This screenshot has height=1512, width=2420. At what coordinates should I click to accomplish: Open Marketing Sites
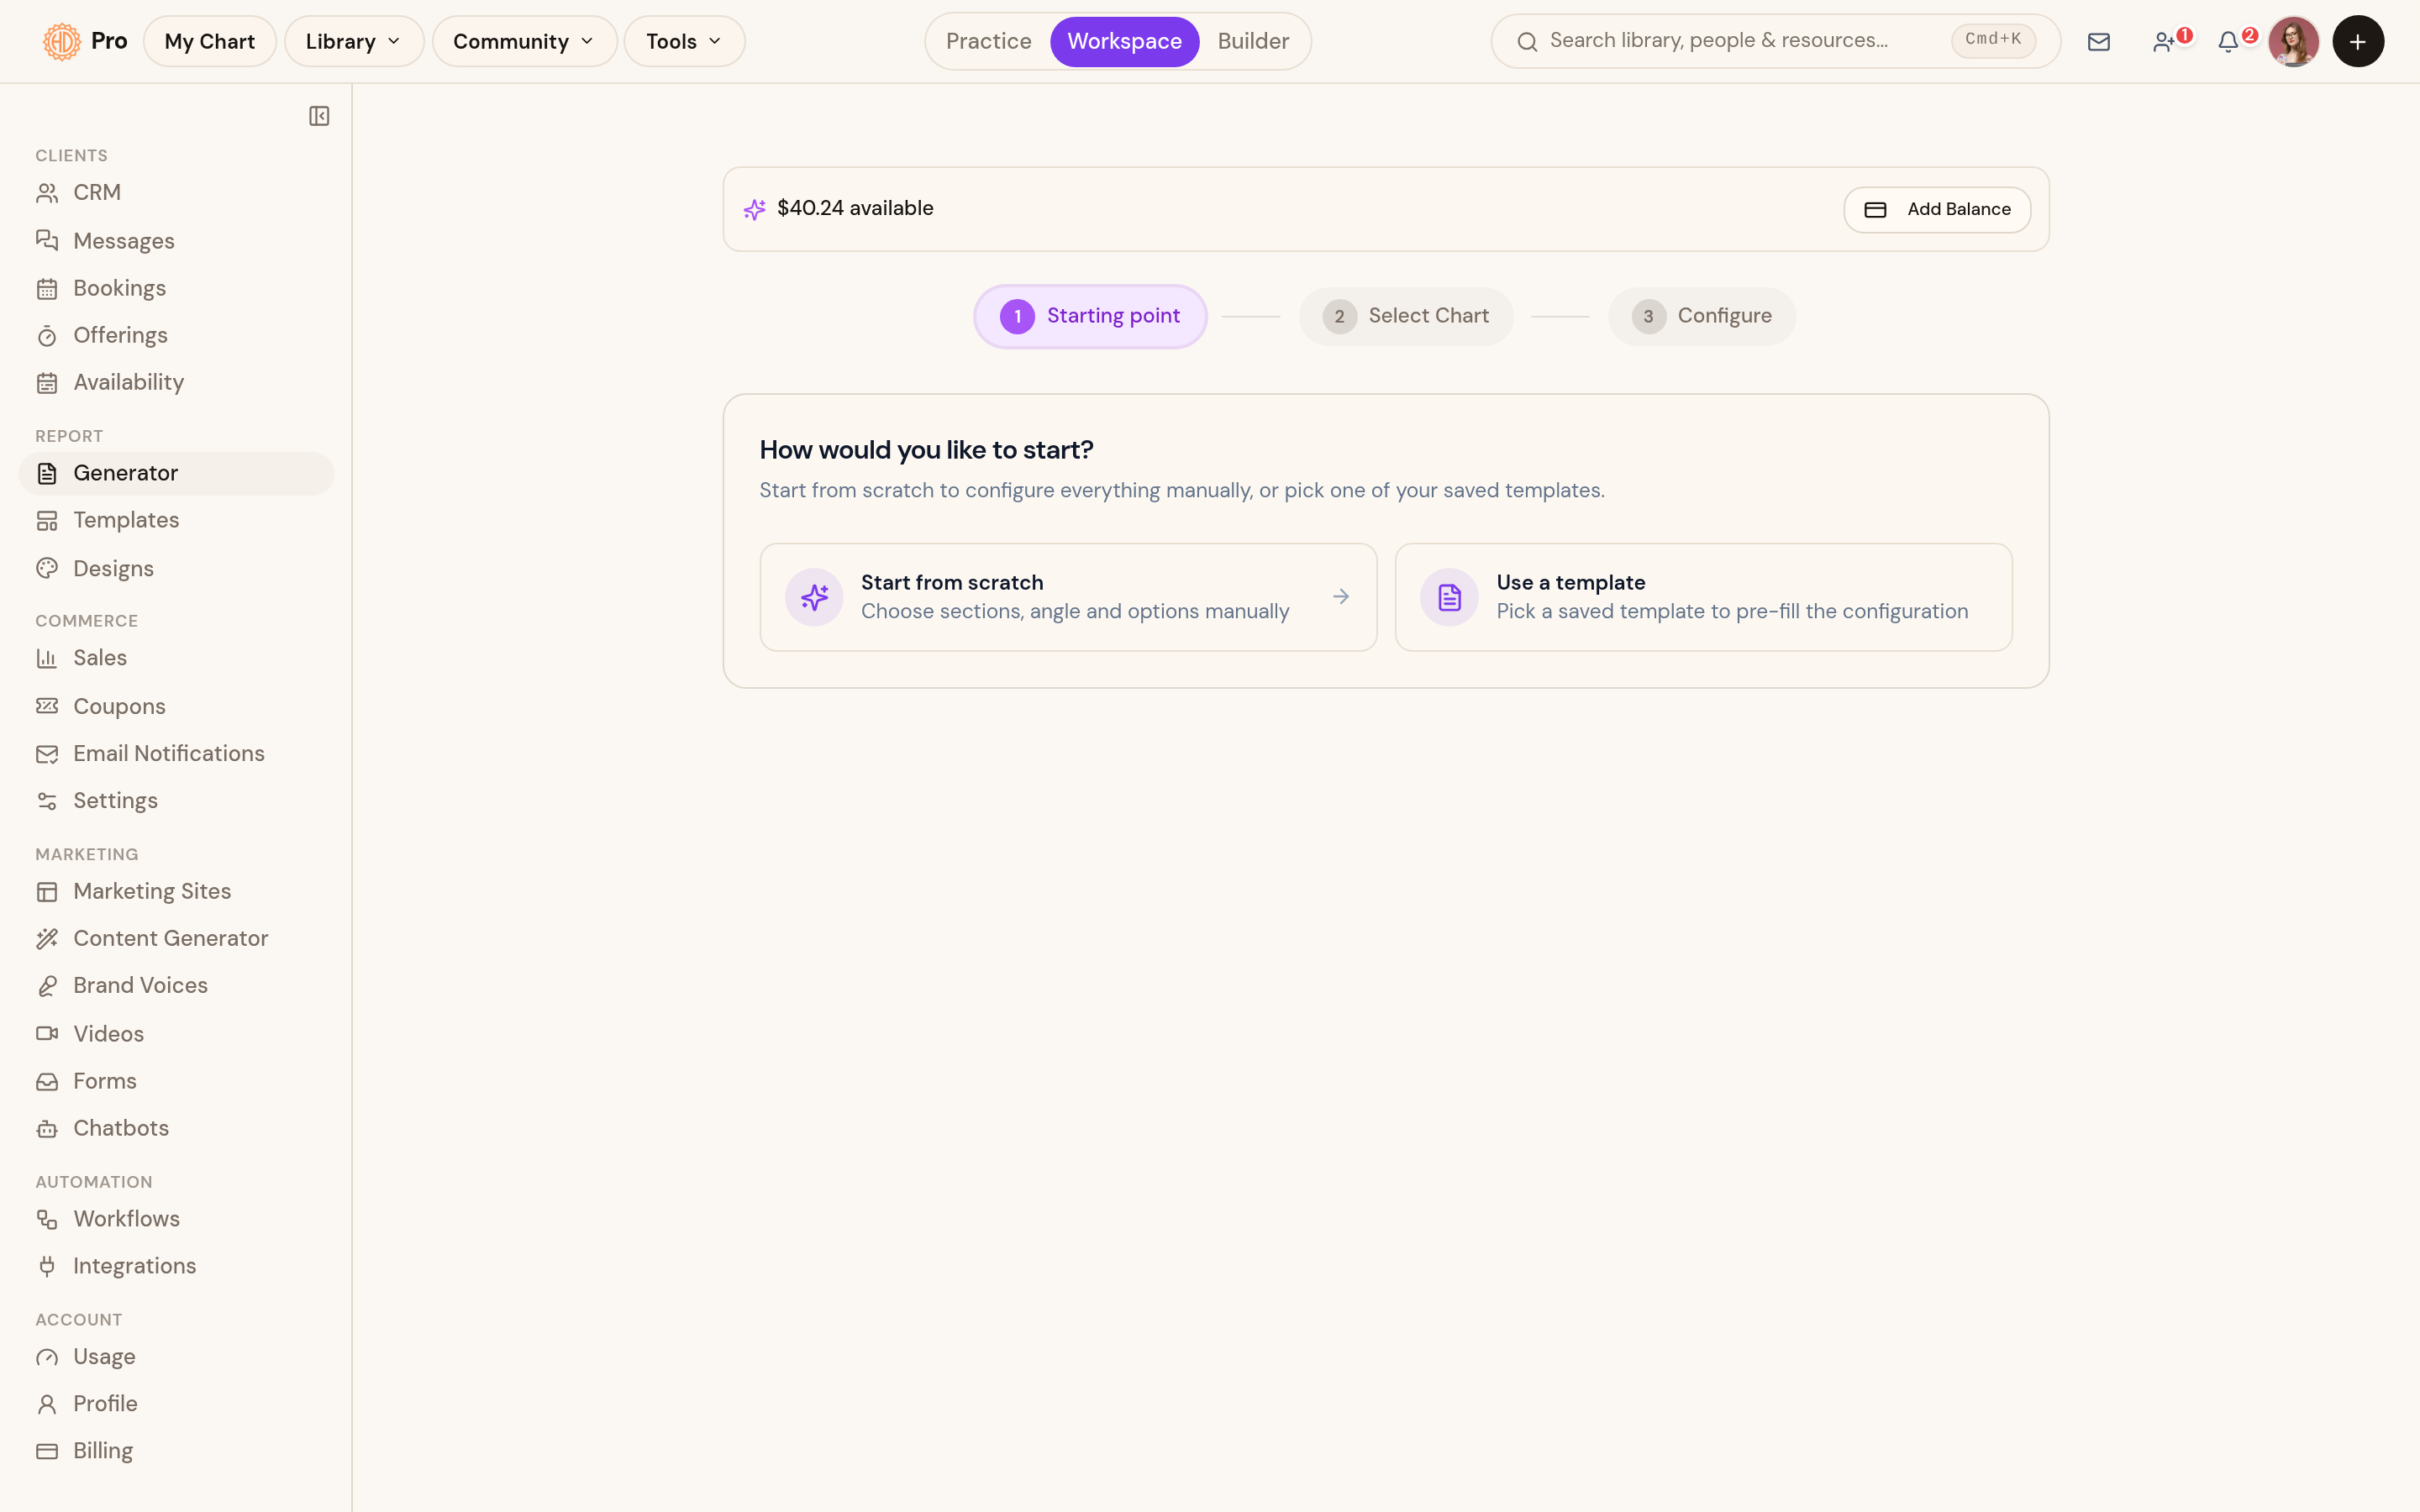(x=176, y=891)
